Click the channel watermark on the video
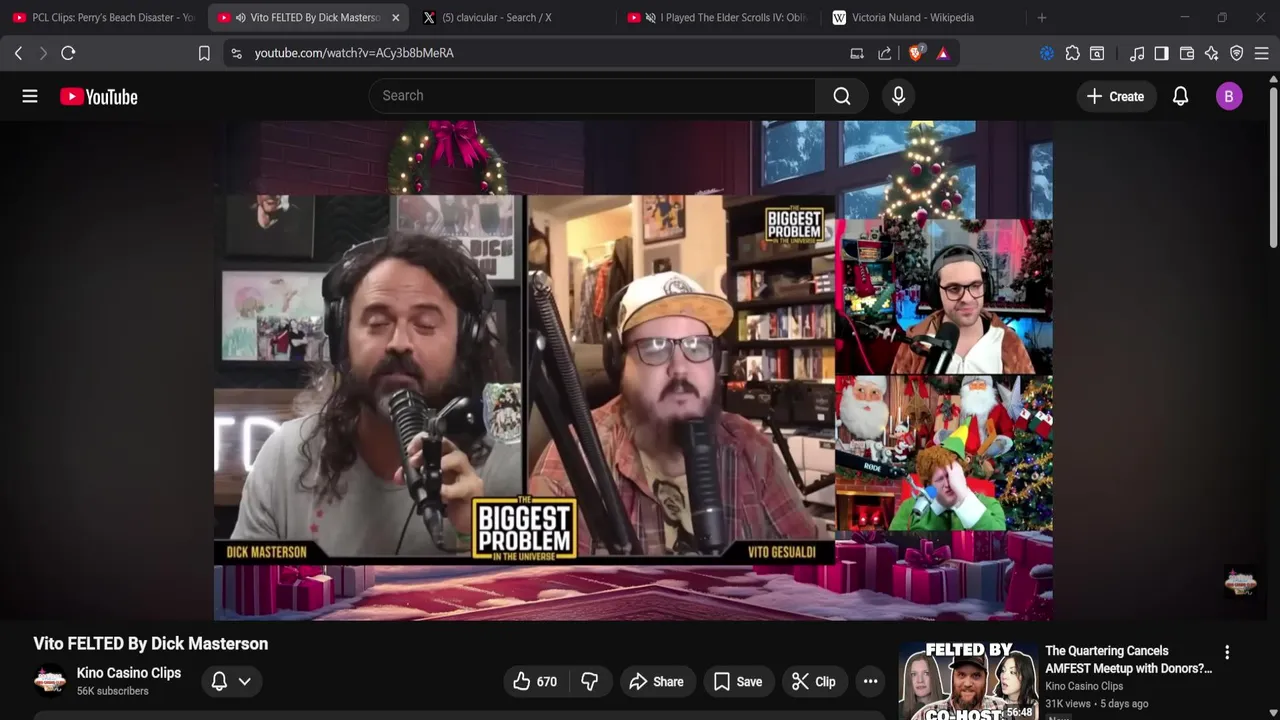Screen dimensions: 1280x720 click(1240, 583)
